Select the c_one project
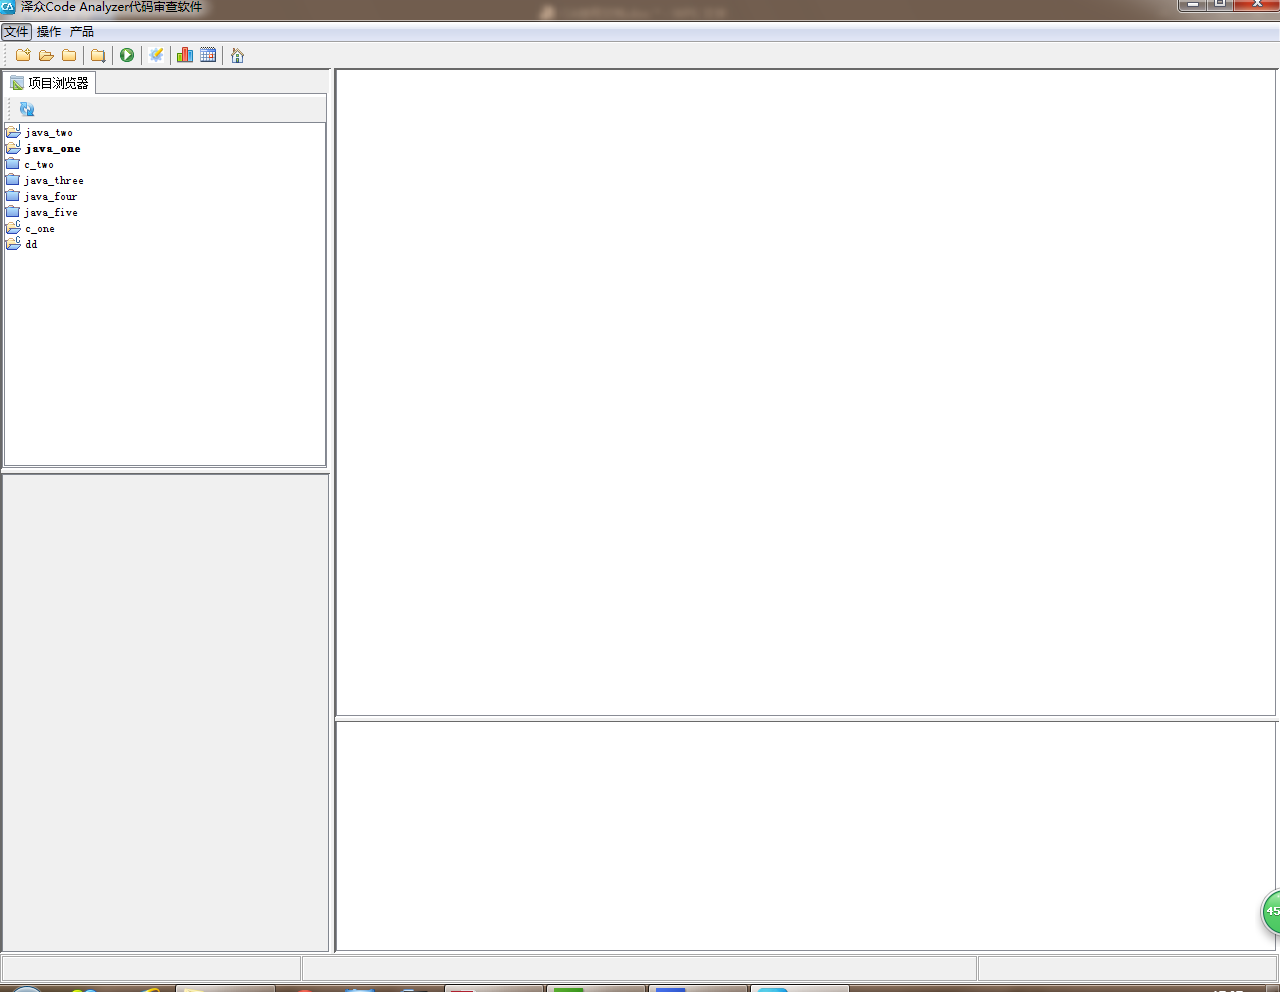Viewport: 1280px width, 992px height. tap(40, 228)
